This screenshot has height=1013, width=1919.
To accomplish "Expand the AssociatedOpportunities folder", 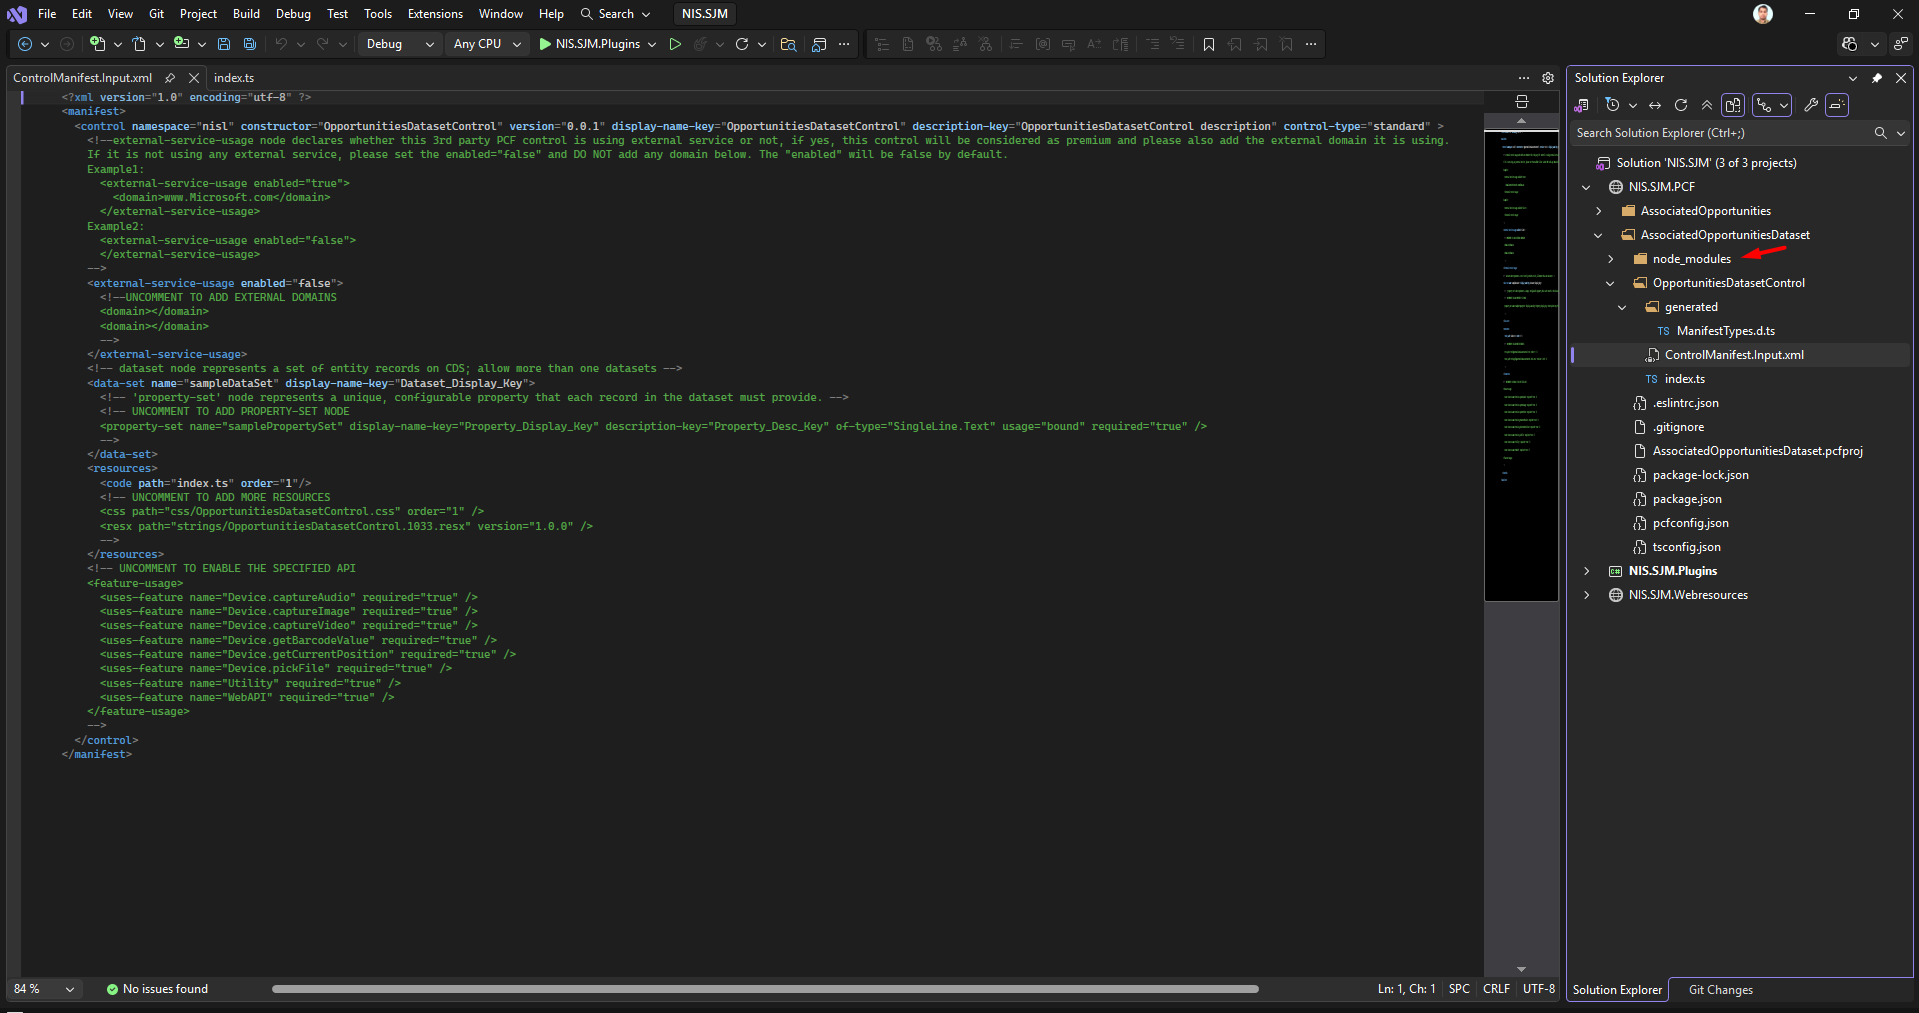I will 1598,211.
